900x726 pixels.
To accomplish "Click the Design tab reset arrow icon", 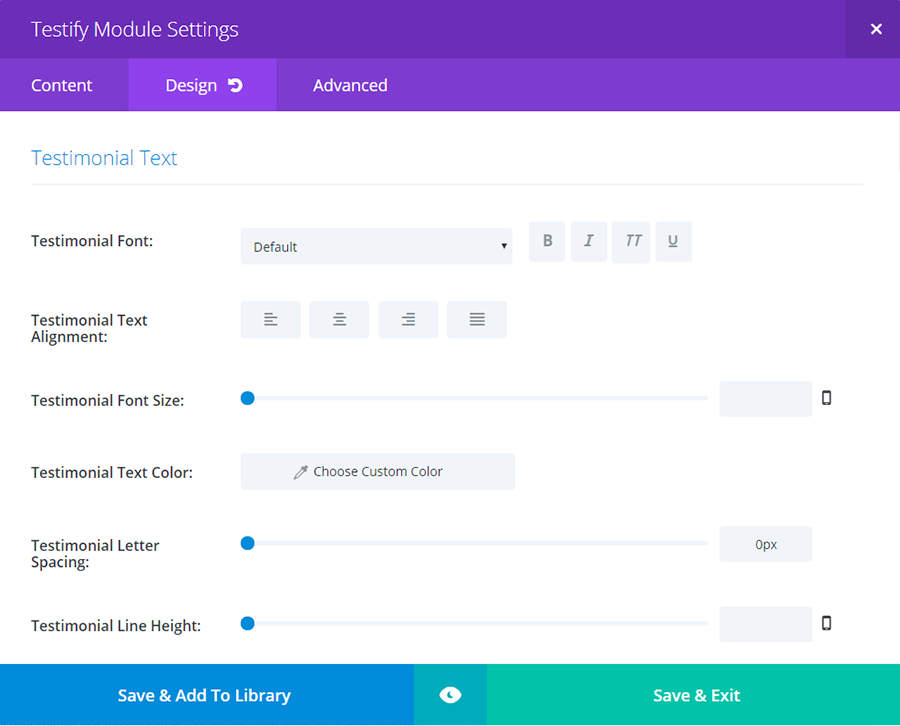I will coord(235,86).
